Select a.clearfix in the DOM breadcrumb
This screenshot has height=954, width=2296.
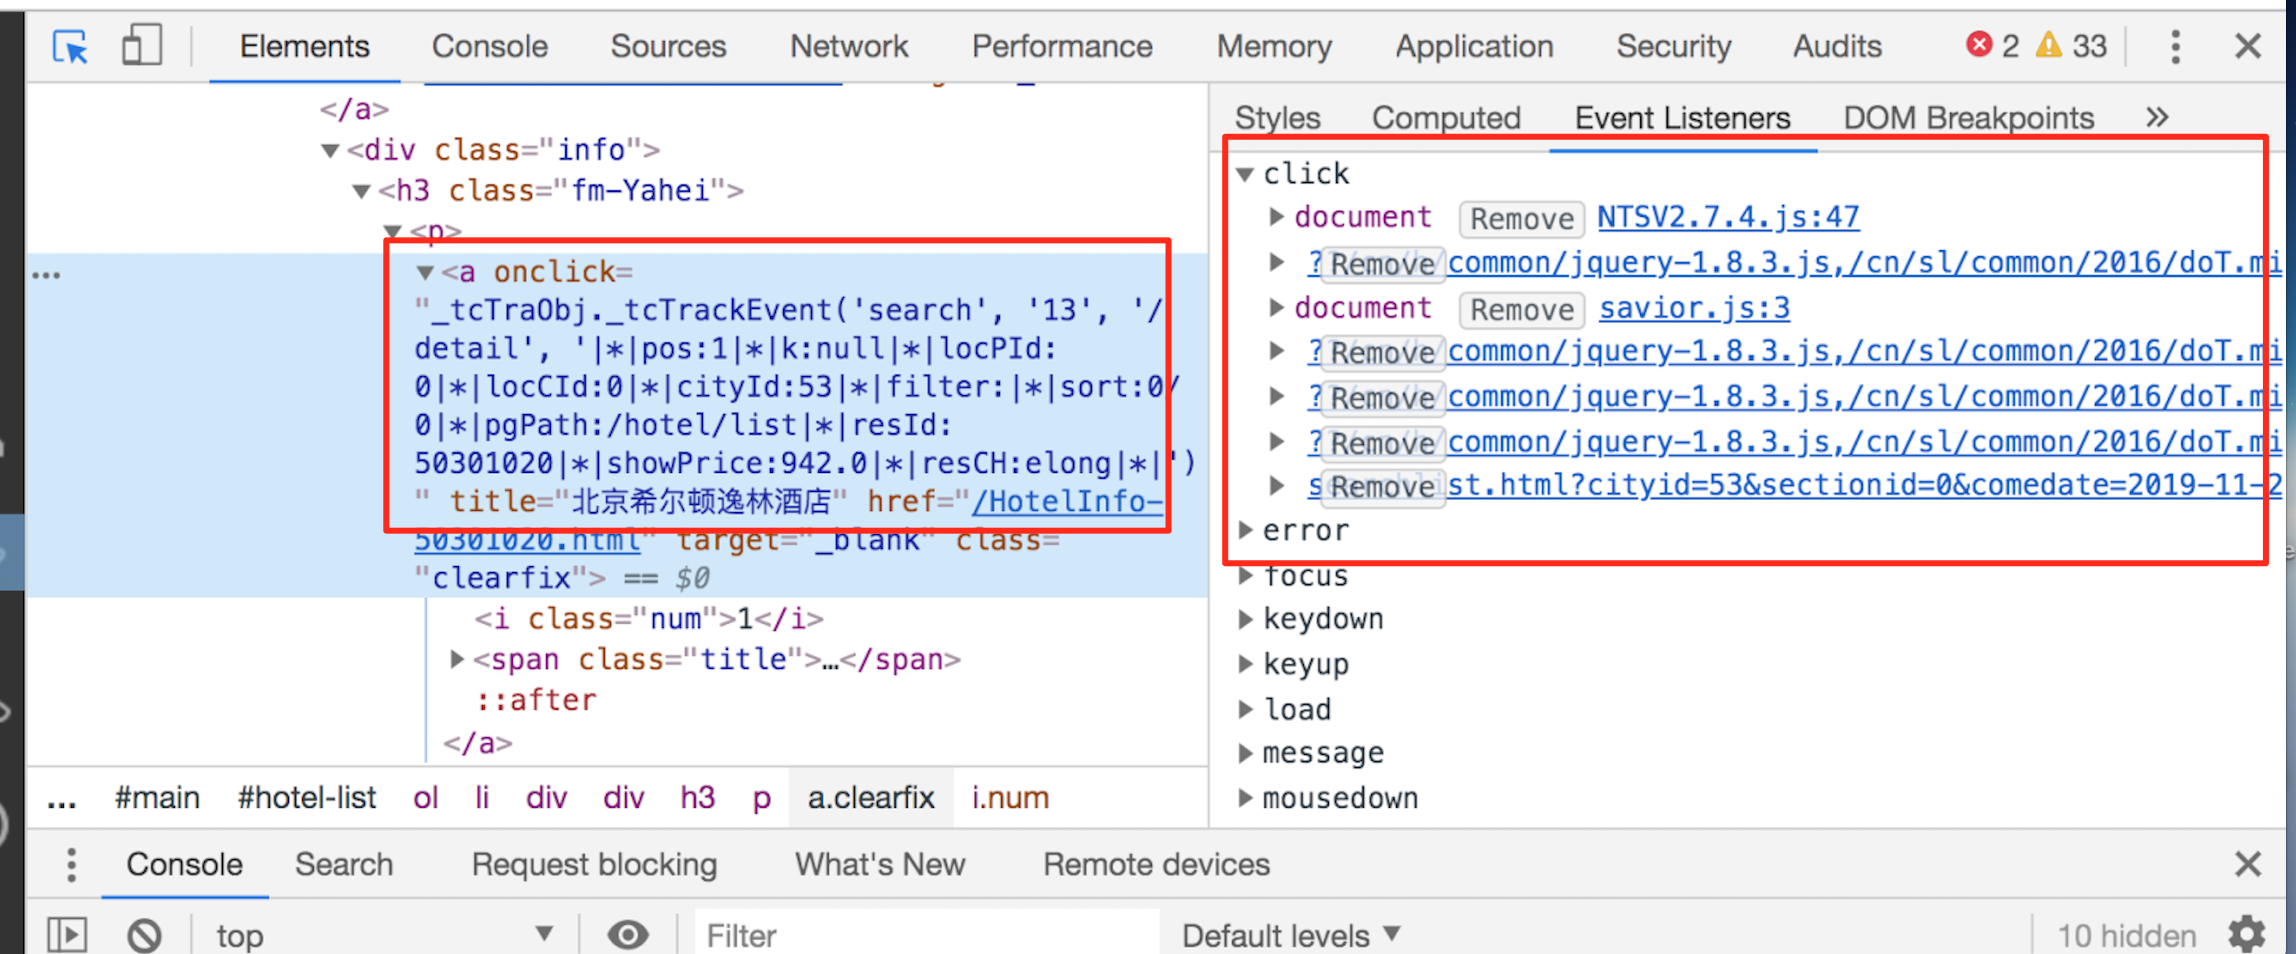click(x=870, y=797)
